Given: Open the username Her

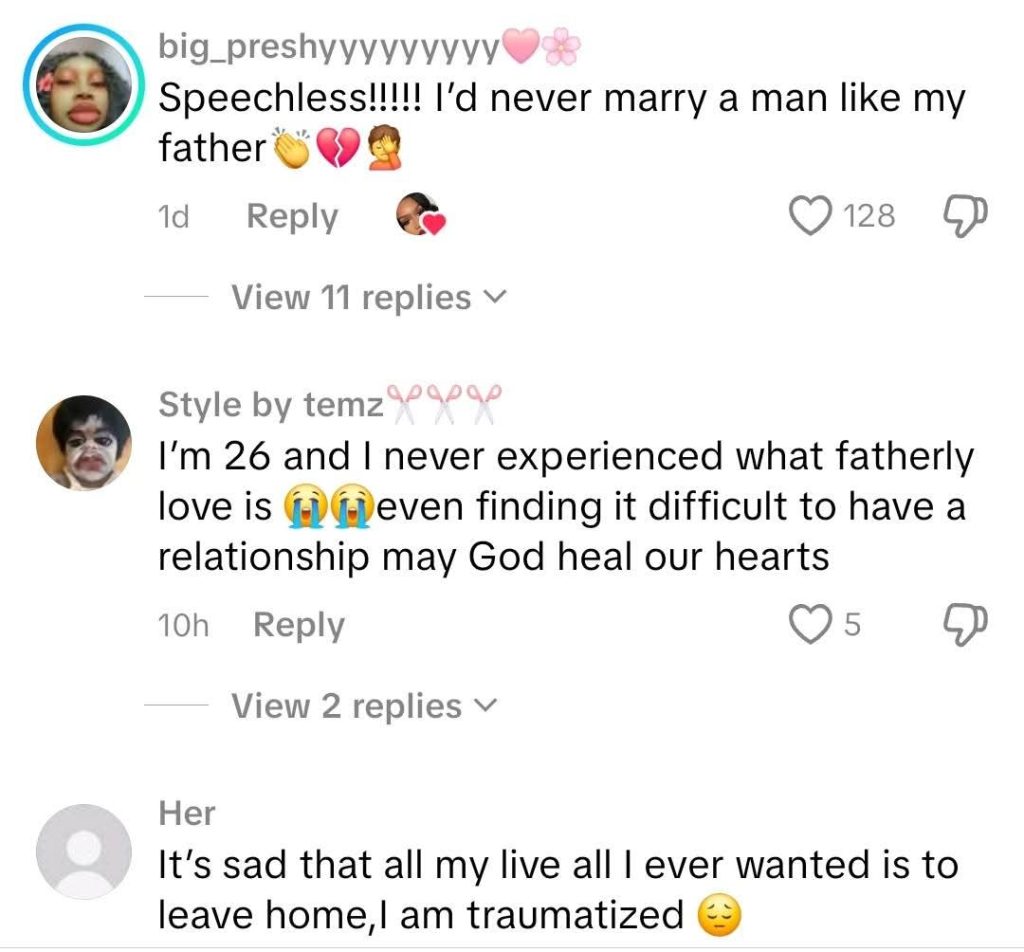Looking at the screenshot, I should [x=187, y=813].
